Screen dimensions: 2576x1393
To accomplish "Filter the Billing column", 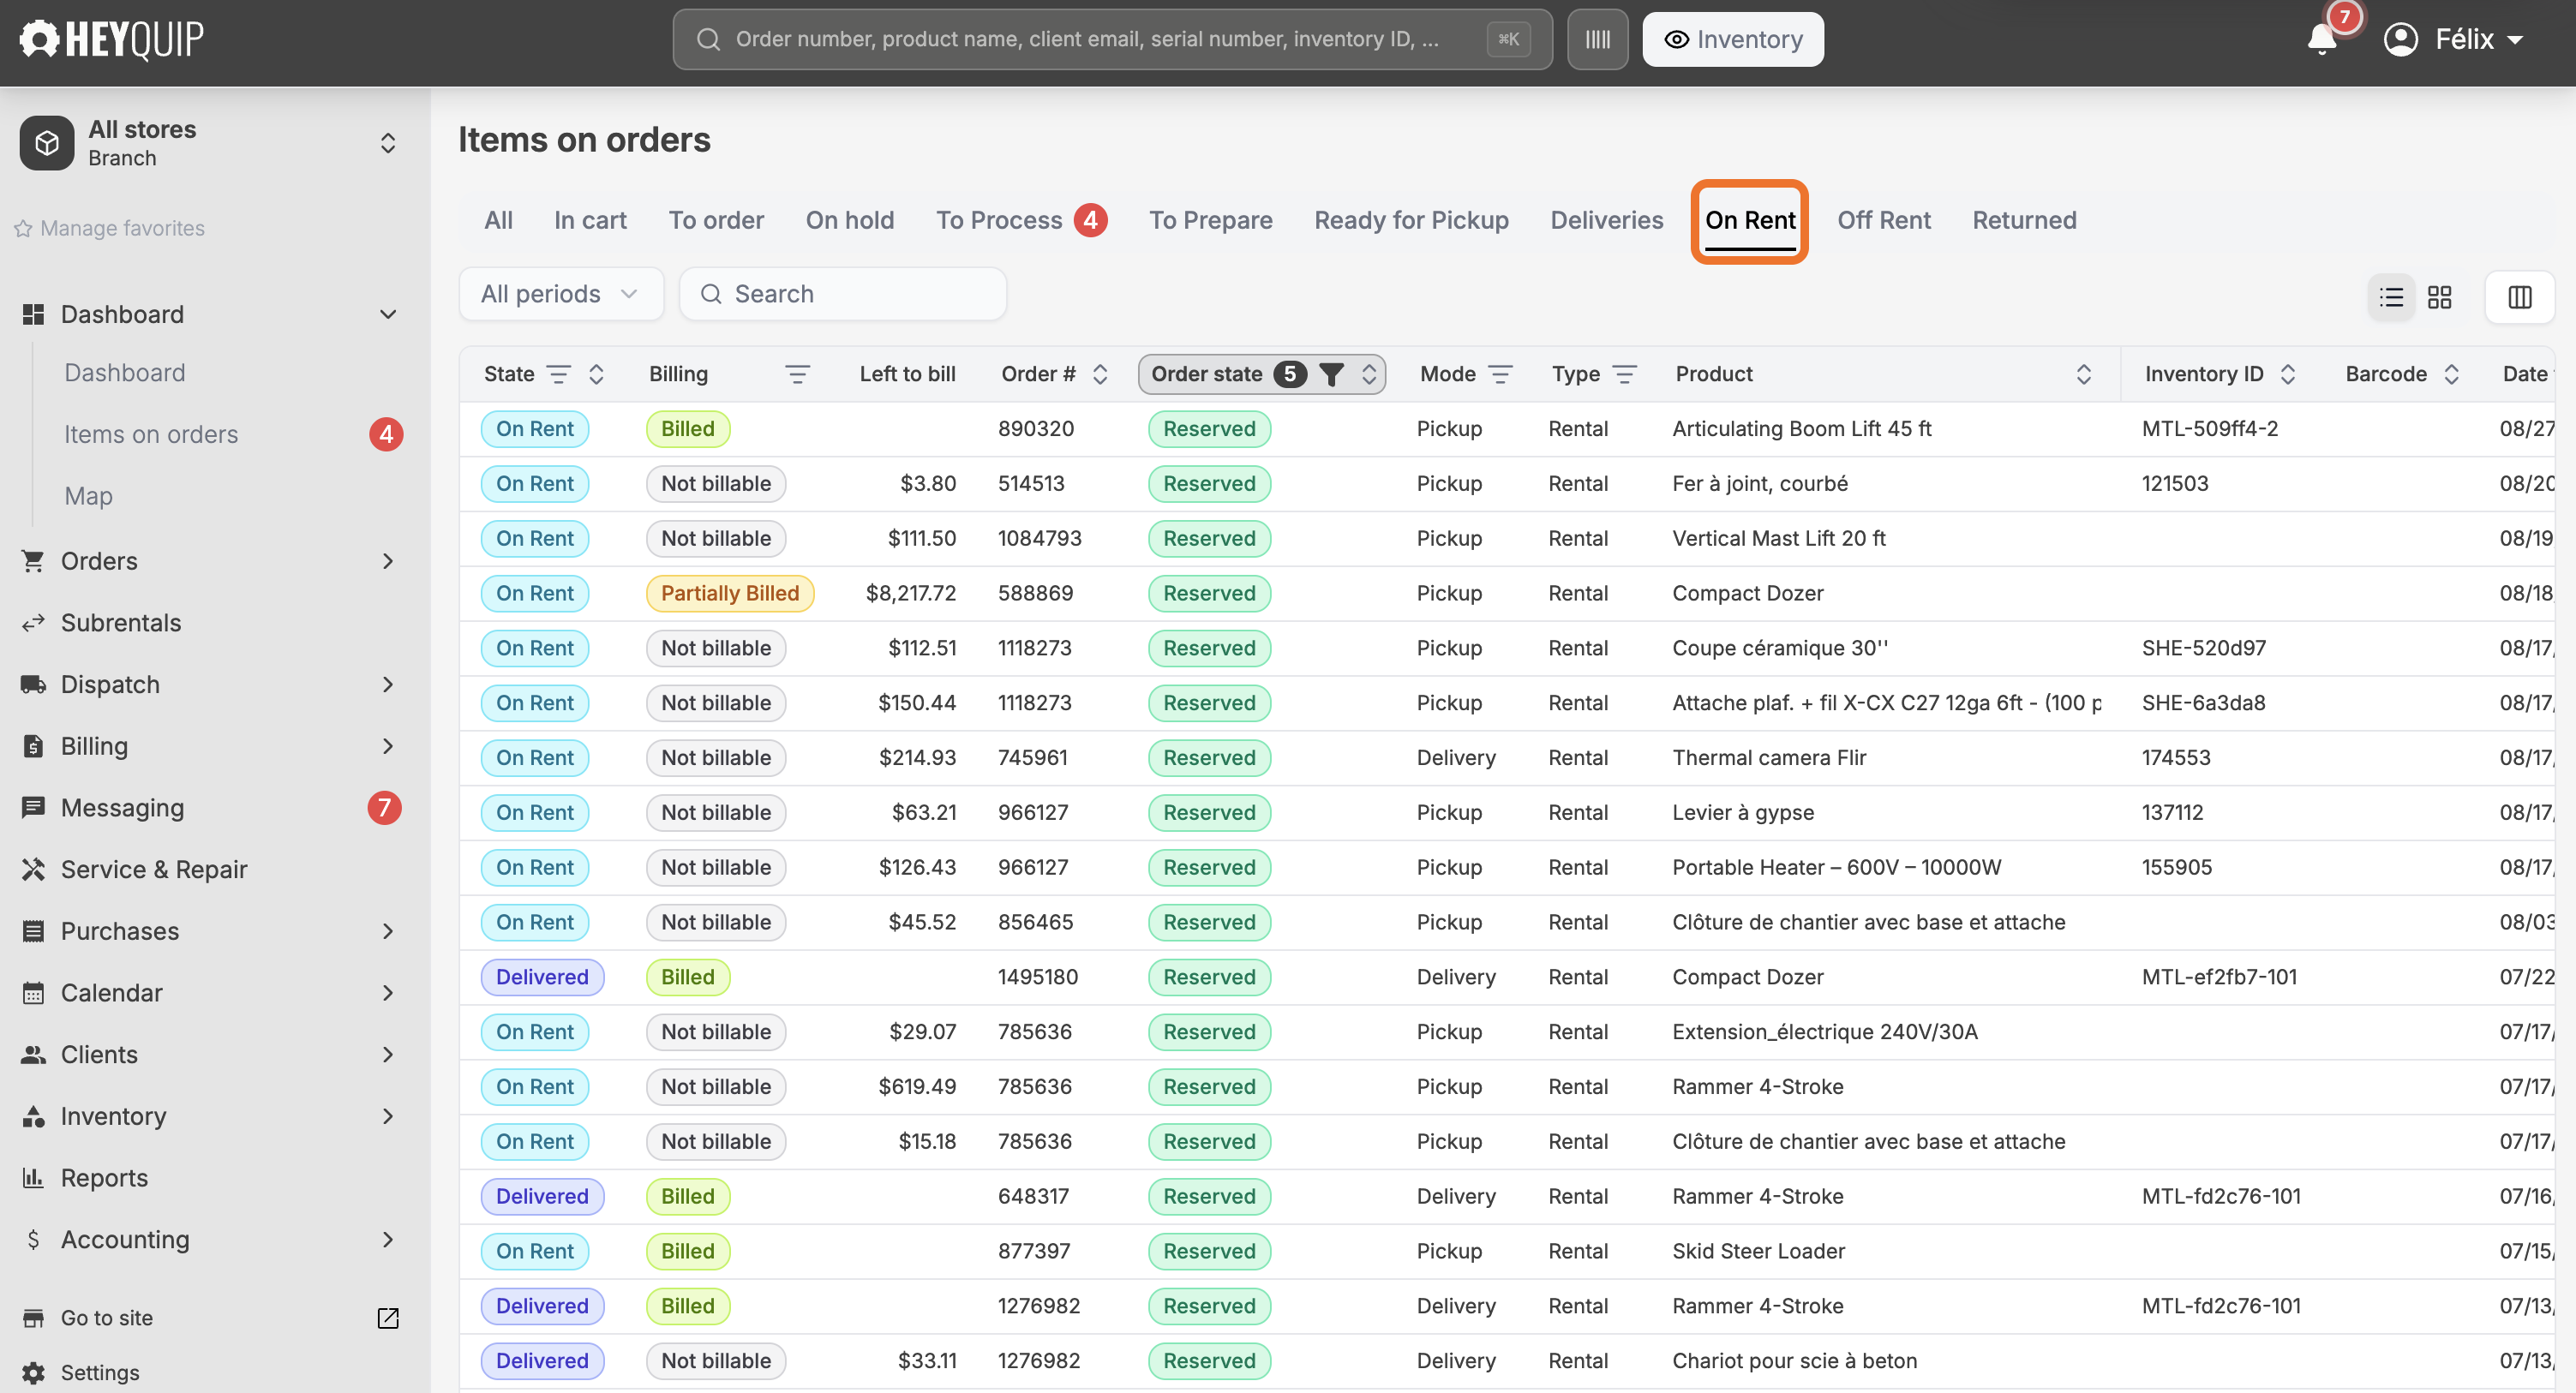I will [797, 374].
